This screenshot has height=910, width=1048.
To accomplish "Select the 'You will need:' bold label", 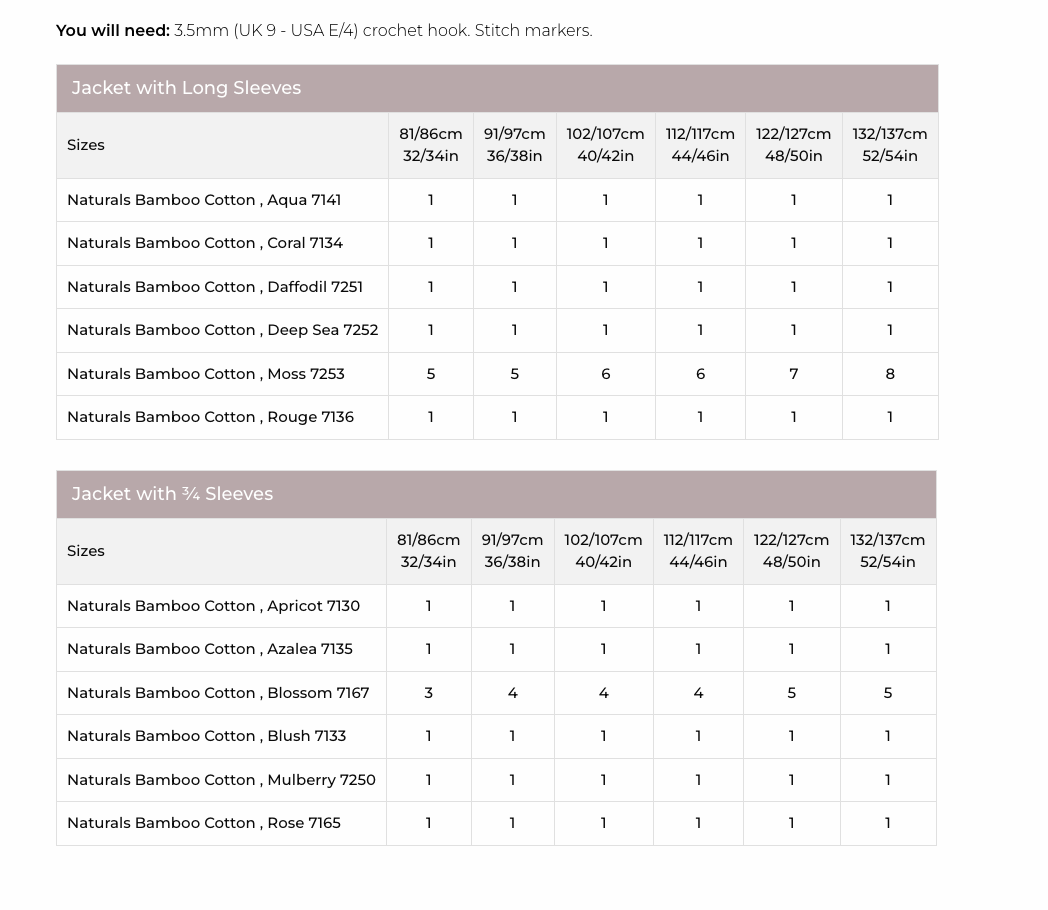I will tap(112, 31).
